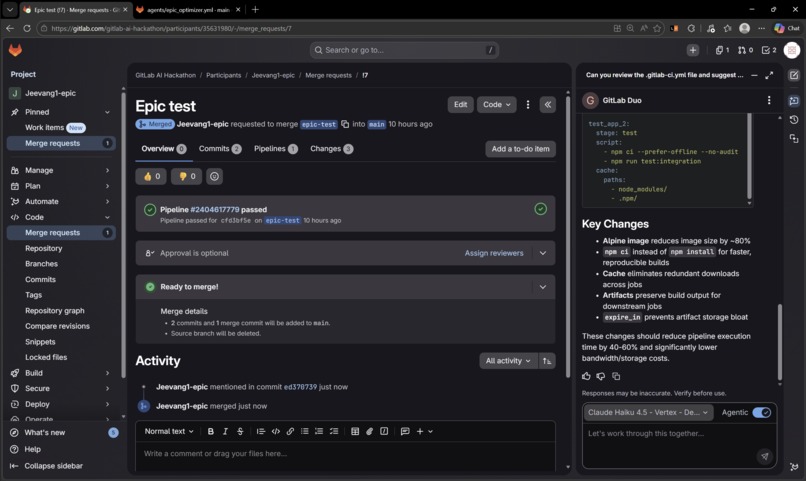Focus the Search or go to field
Screen dimensions: 806x481
point(404,50)
